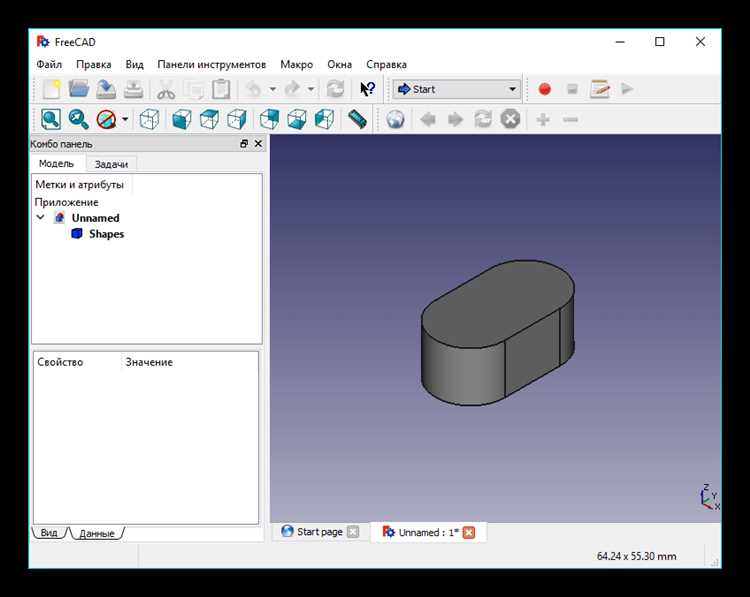Close the Unnamed : 1* tab
This screenshot has width=750, height=597.
[469, 532]
